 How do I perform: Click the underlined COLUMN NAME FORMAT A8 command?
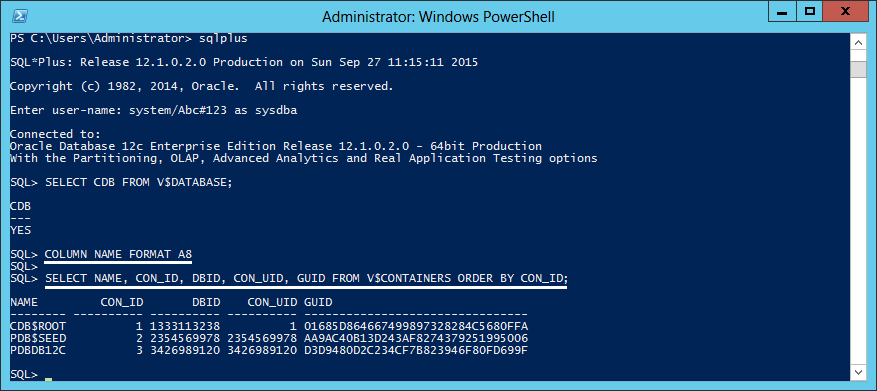(x=119, y=254)
